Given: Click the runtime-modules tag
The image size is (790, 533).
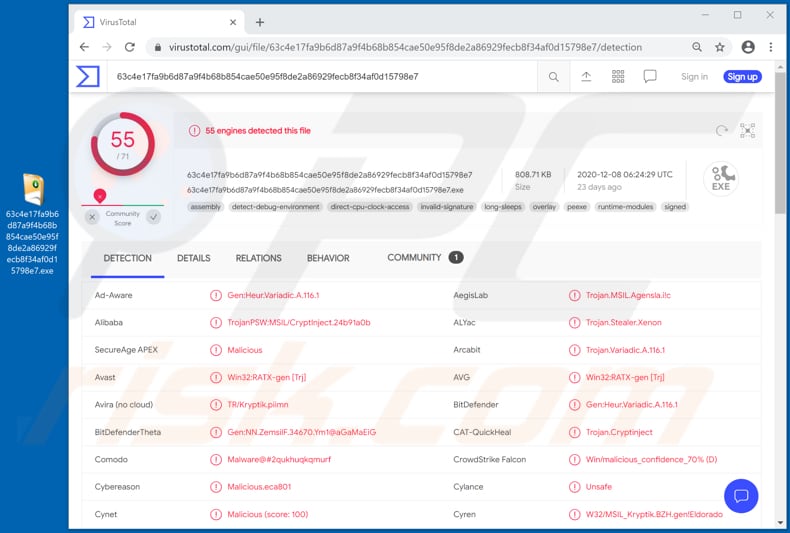Looking at the screenshot, I should click(x=625, y=207).
